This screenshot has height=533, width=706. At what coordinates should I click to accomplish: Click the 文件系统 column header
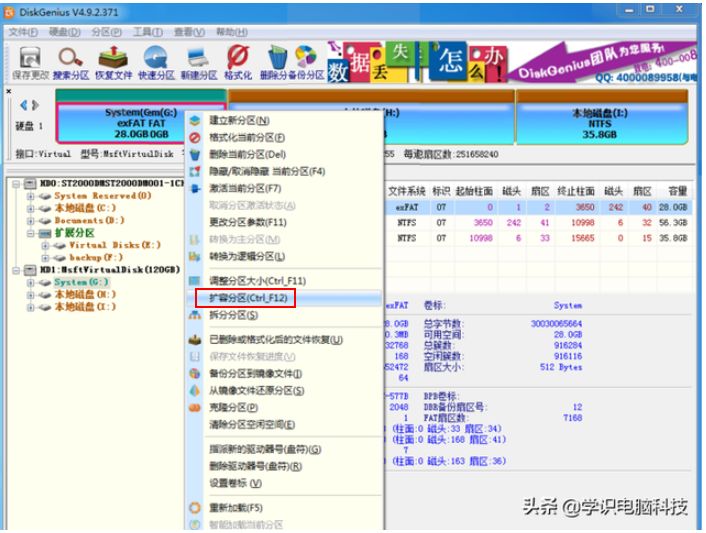407,191
